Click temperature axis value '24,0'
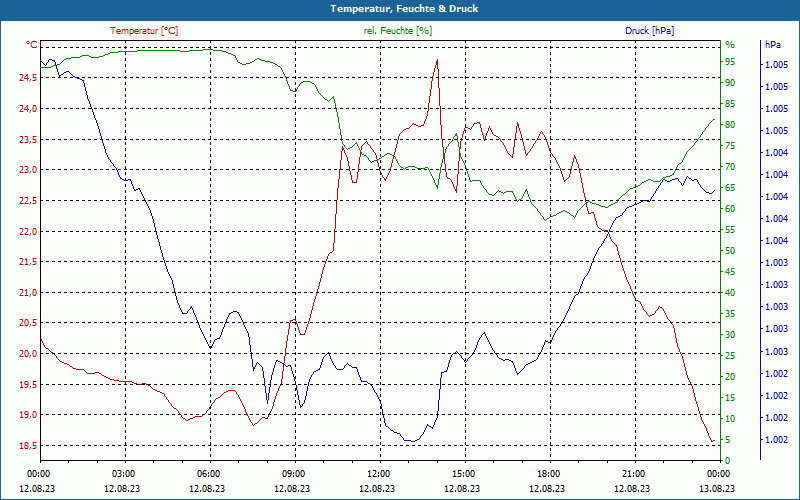The image size is (800, 500). (28, 108)
